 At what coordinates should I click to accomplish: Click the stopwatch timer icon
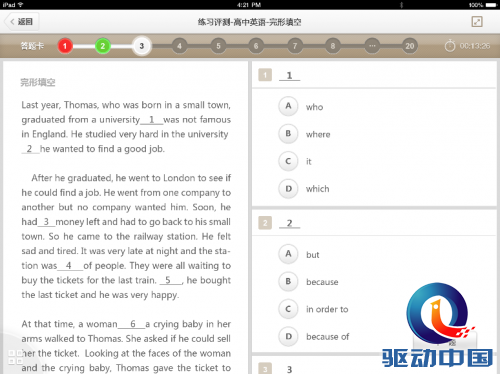[x=450, y=45]
